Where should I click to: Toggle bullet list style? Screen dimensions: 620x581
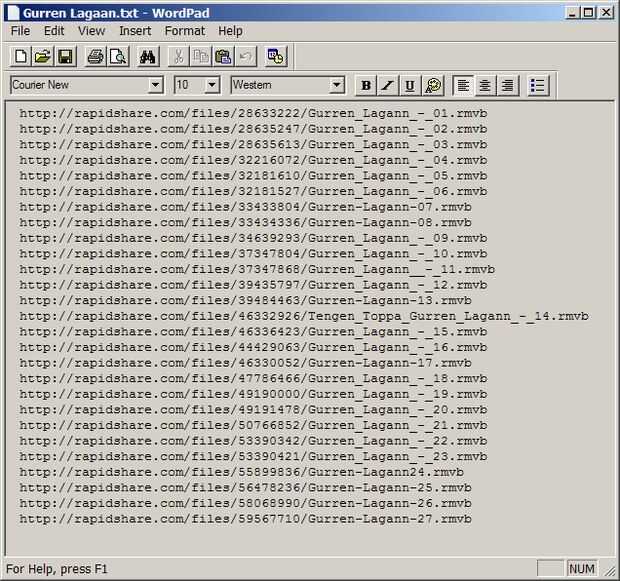(x=538, y=85)
